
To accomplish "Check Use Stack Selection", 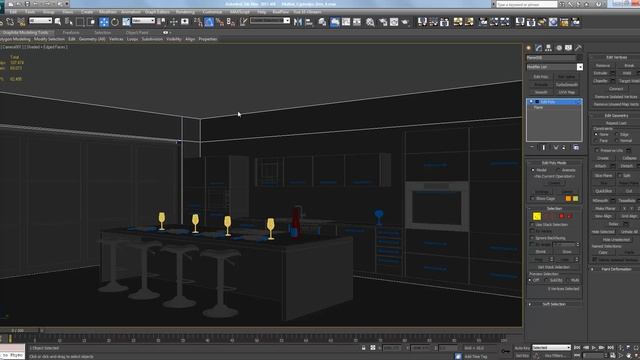I will tap(532, 224).
